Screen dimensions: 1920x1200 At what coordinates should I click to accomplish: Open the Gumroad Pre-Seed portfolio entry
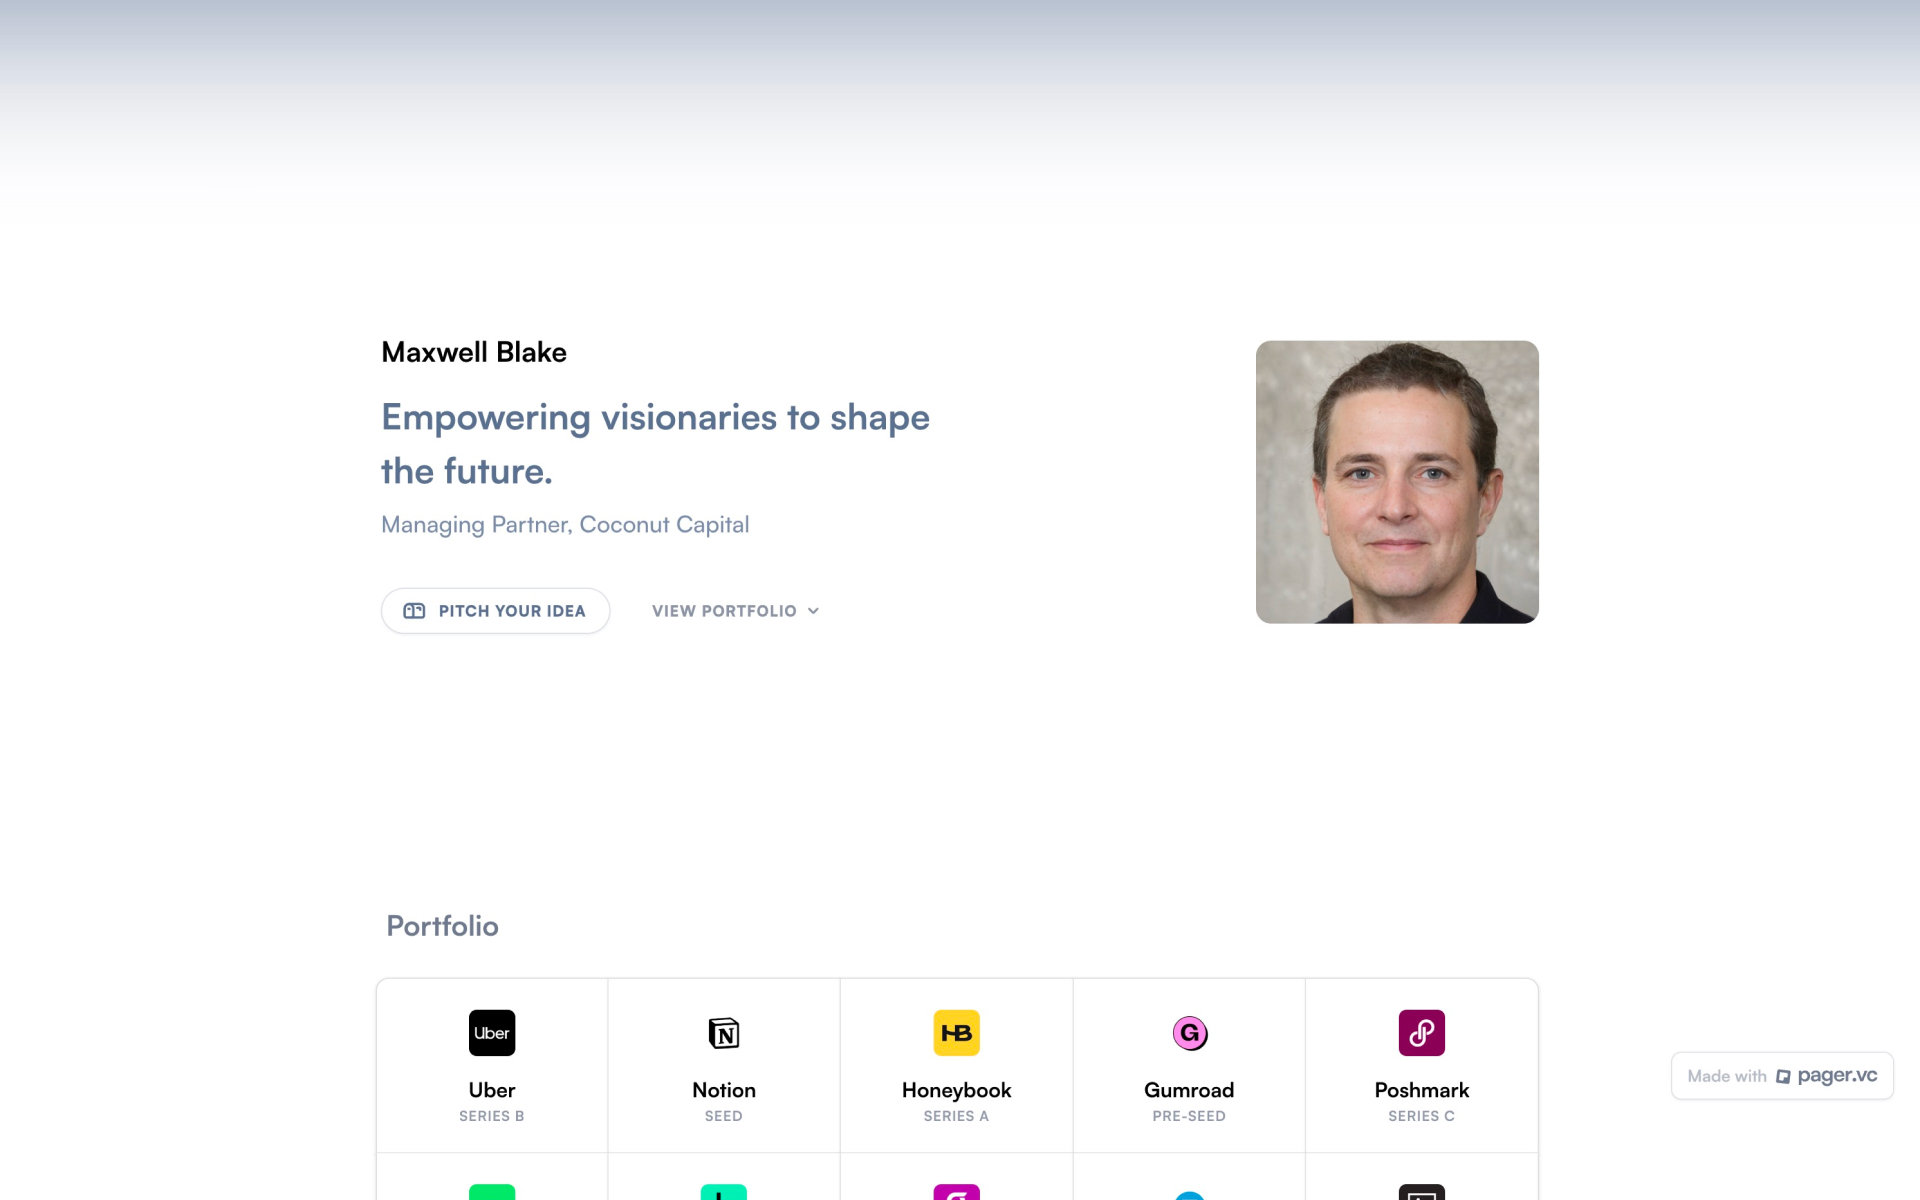pos(1189,1066)
